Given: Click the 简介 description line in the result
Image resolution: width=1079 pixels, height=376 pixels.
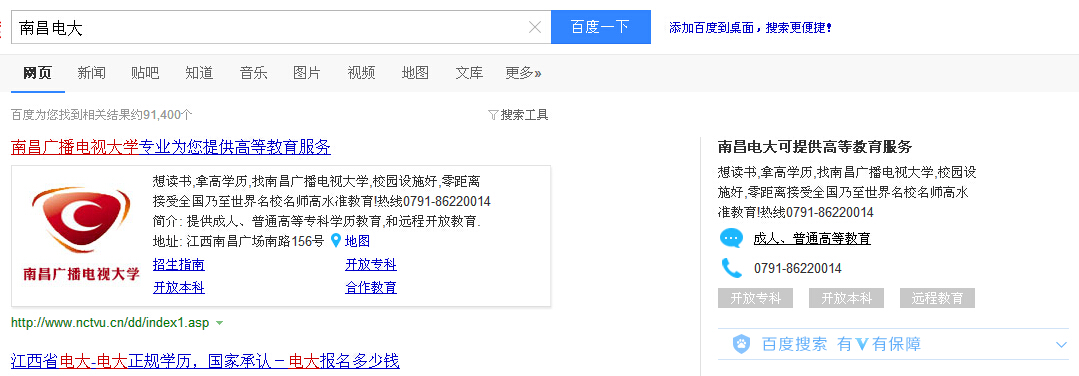Looking at the screenshot, I should 317,222.
